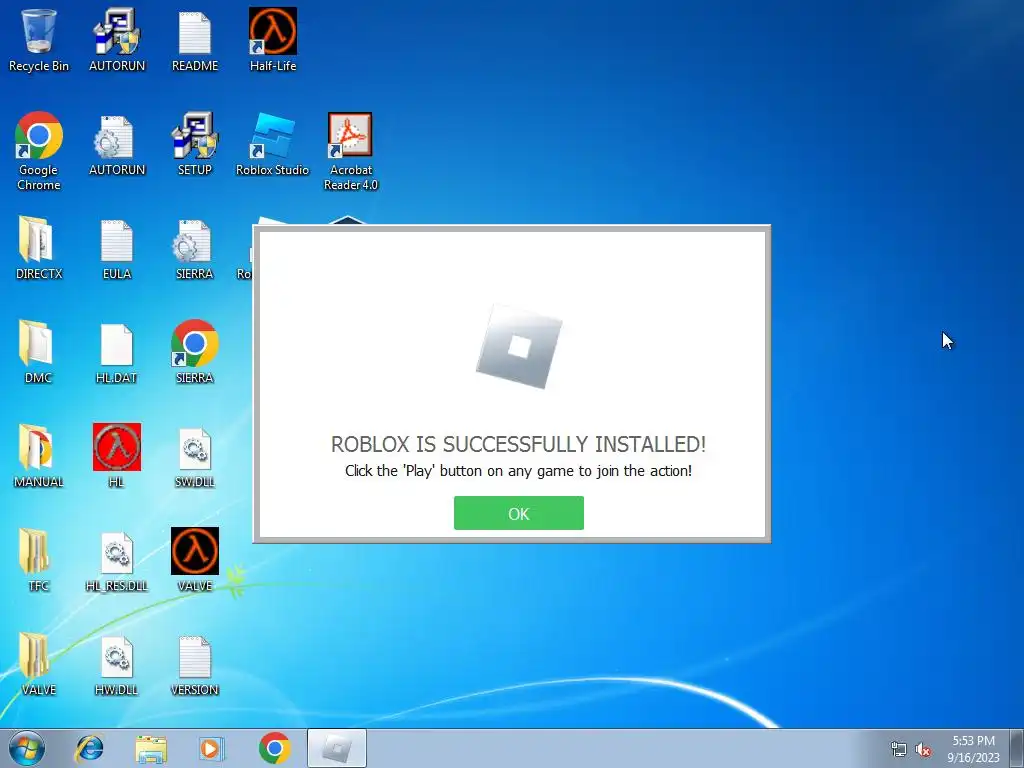Launch Internet Explorer from the taskbar
The image size is (1024, 768).
point(89,748)
